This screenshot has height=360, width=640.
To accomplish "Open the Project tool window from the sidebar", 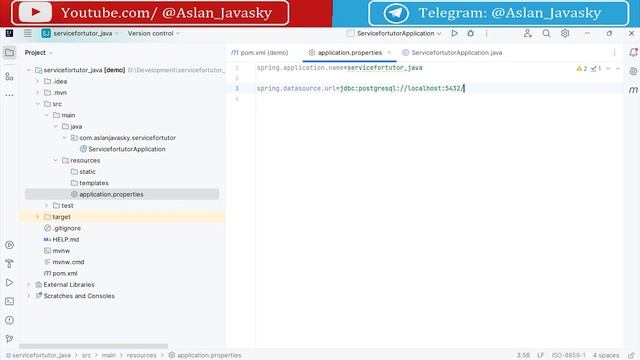I will point(9,53).
